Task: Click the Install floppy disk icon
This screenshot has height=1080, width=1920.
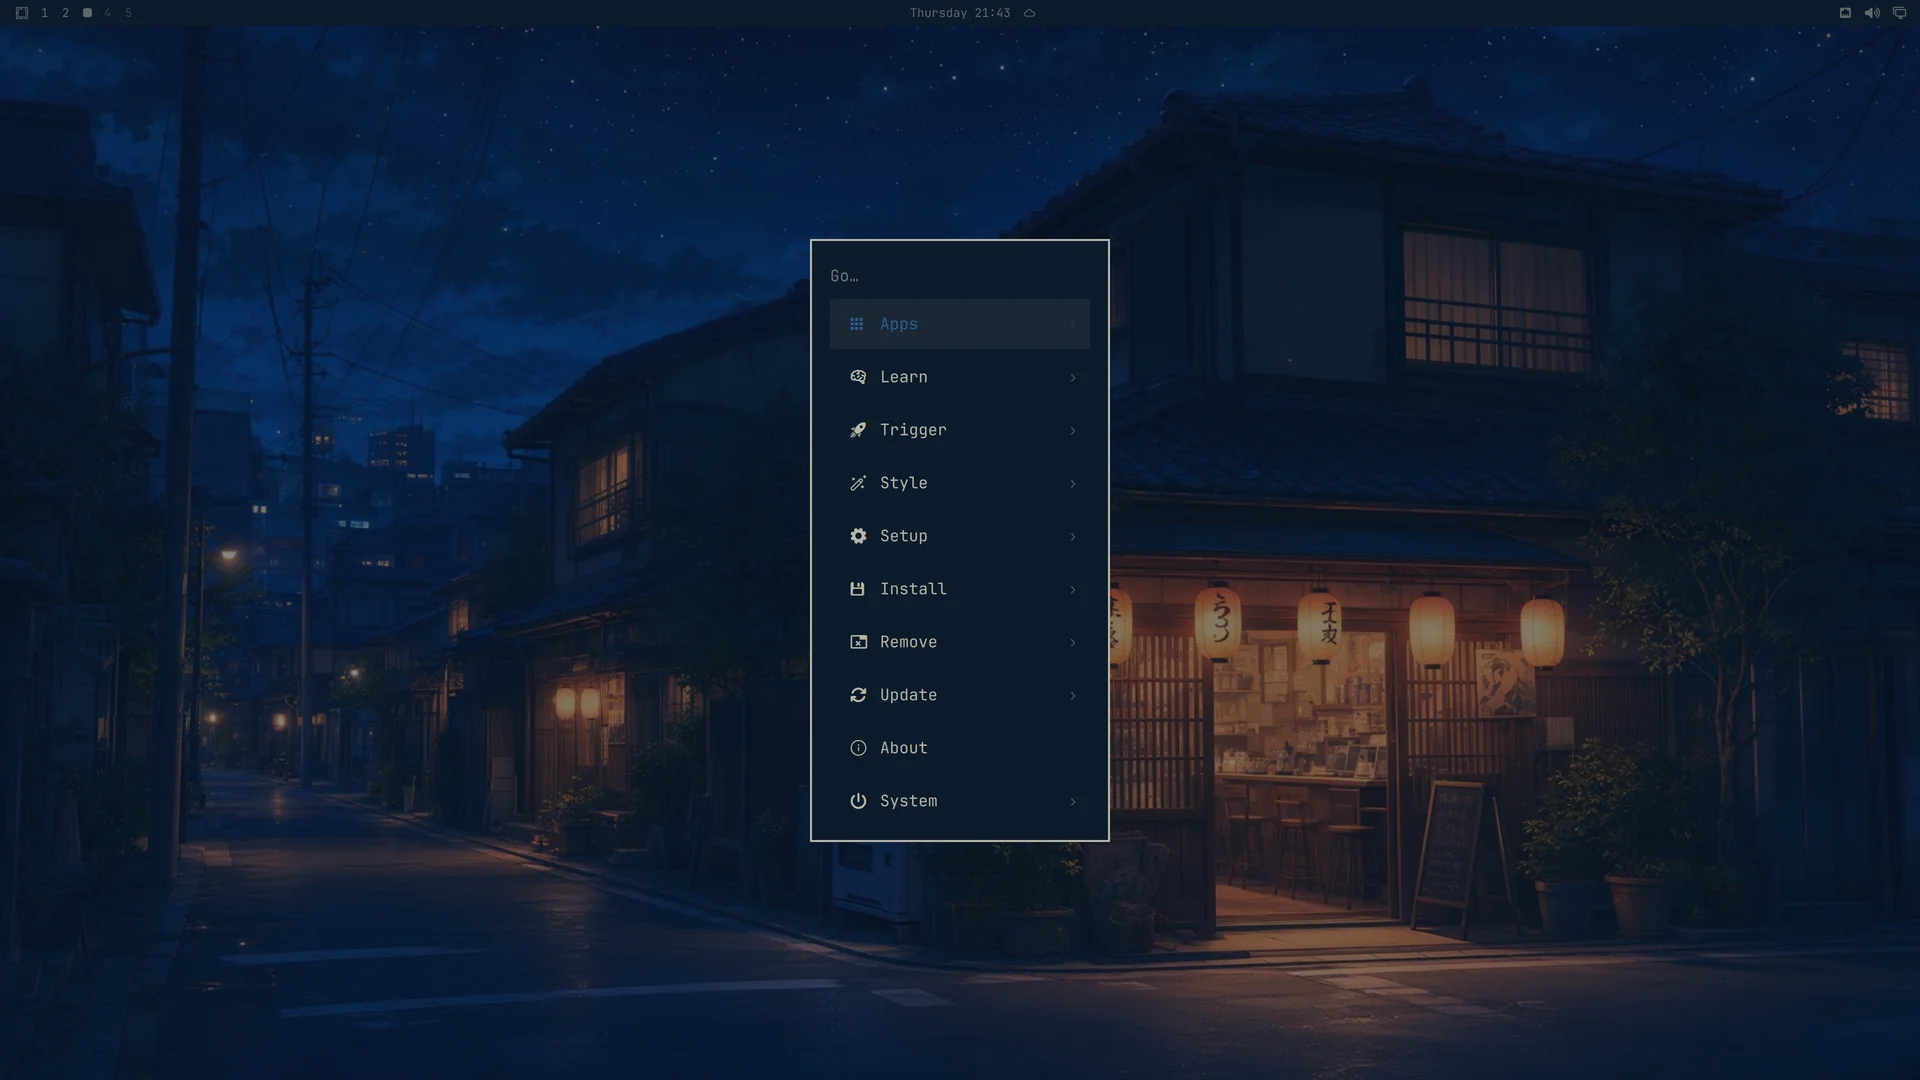Action: (x=857, y=589)
